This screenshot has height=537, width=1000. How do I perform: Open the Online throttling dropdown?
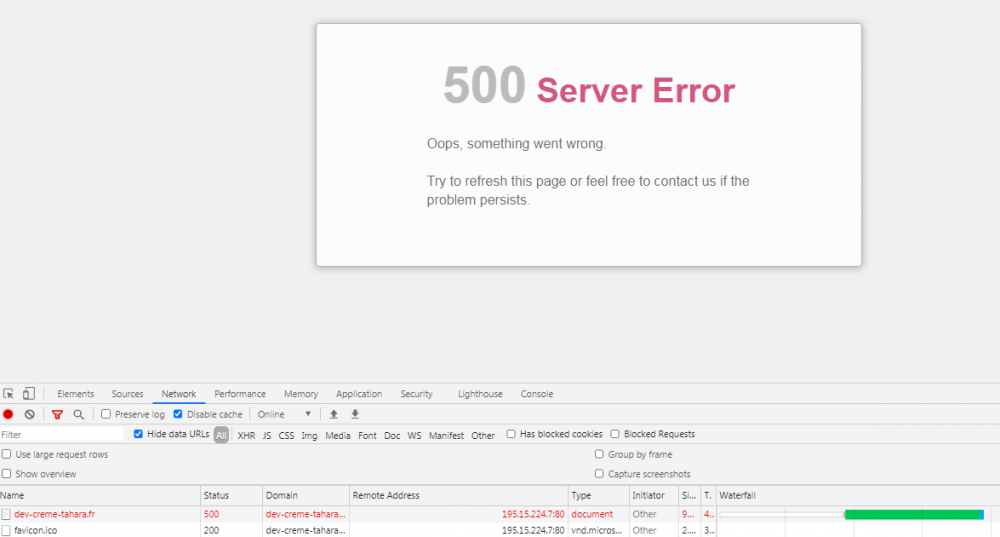tap(284, 414)
